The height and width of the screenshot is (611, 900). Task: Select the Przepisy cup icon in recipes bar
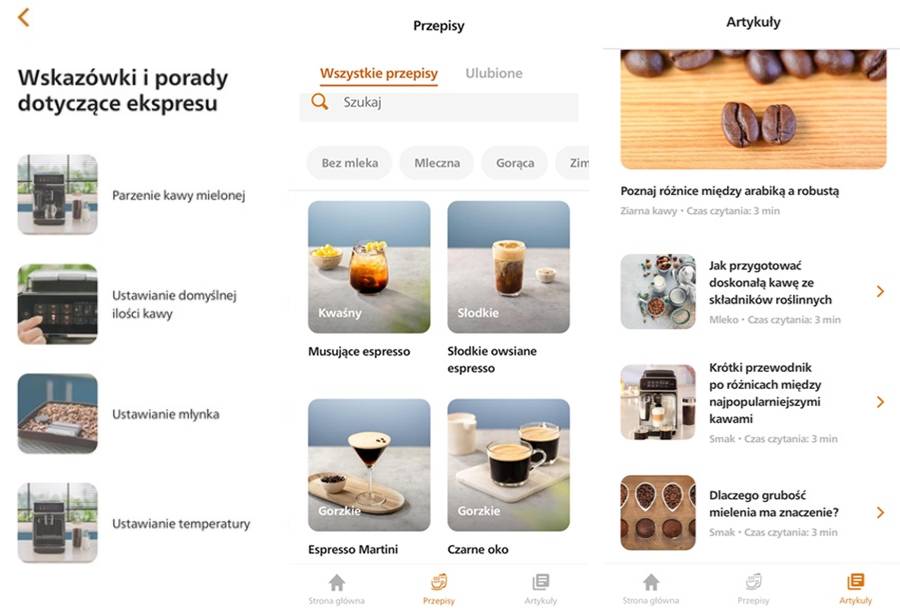click(x=439, y=582)
